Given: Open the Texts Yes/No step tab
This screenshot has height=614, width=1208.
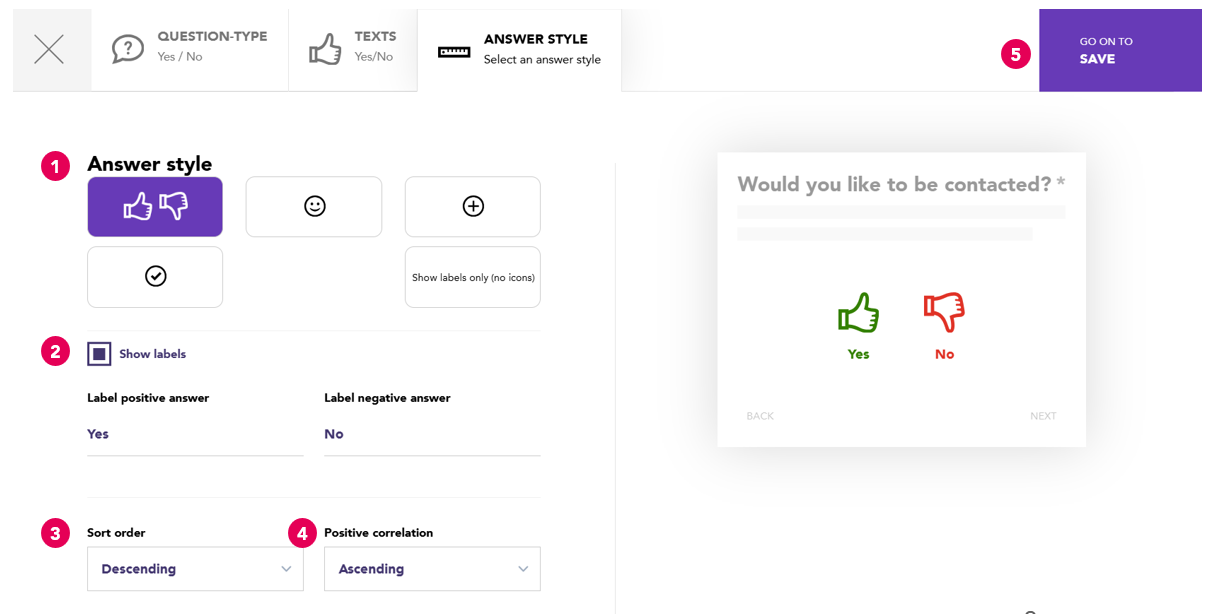Looking at the screenshot, I should pos(353,50).
